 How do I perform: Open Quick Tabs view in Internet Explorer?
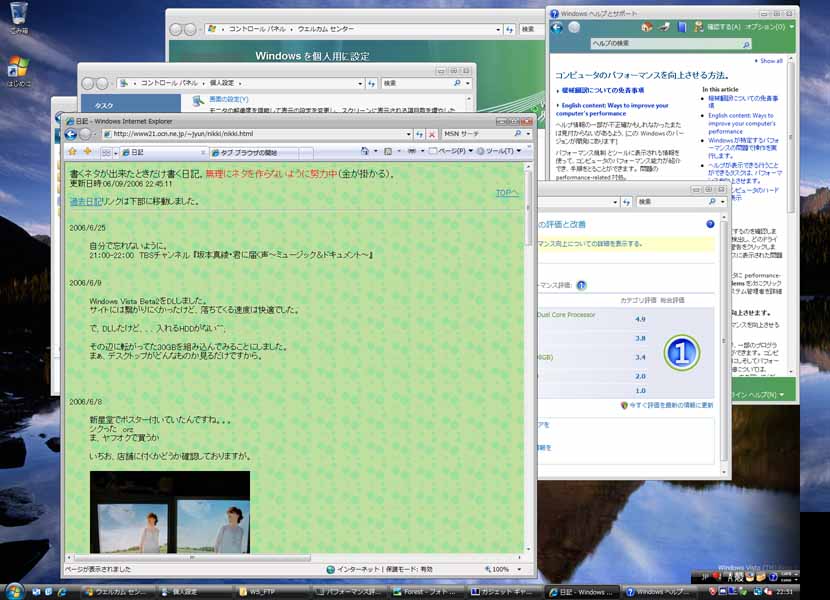106,153
